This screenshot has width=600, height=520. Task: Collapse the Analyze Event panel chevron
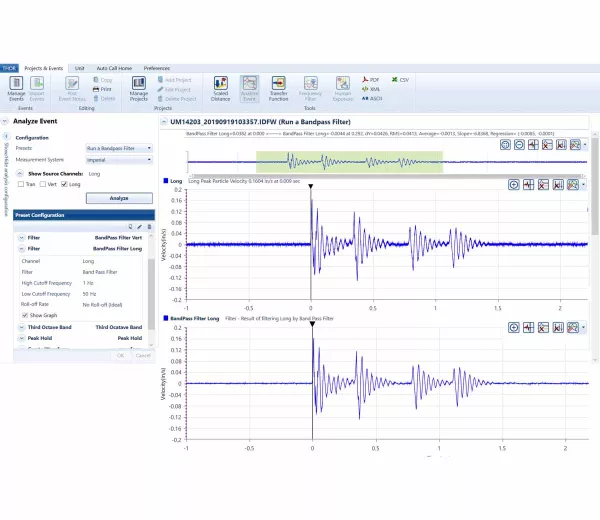pyautogui.click(x=5, y=121)
